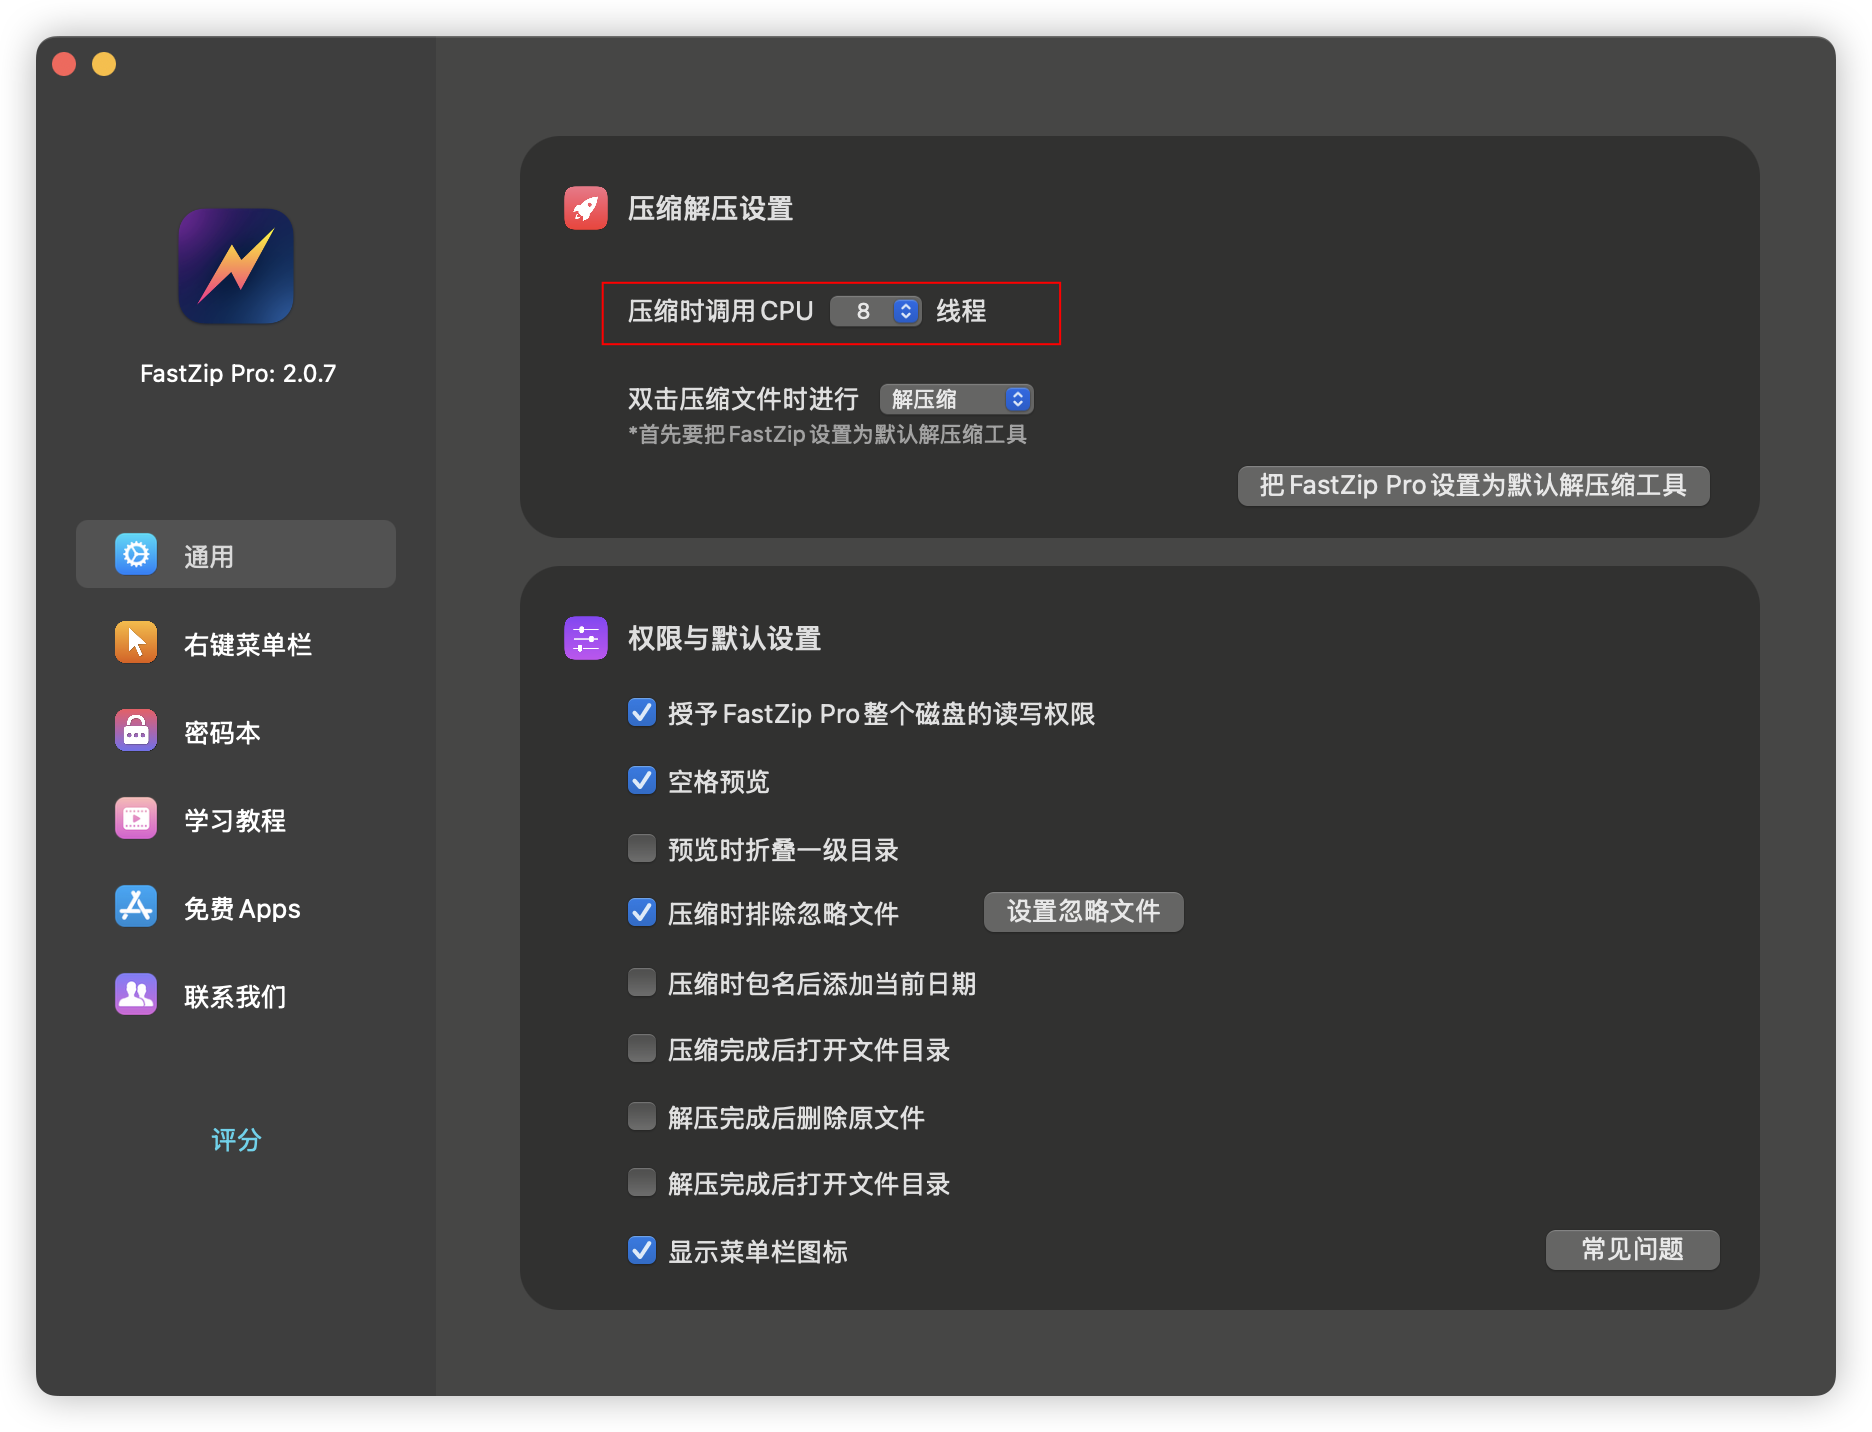
Task: Uncheck 显示菜单栏图标 option
Action: point(642,1250)
